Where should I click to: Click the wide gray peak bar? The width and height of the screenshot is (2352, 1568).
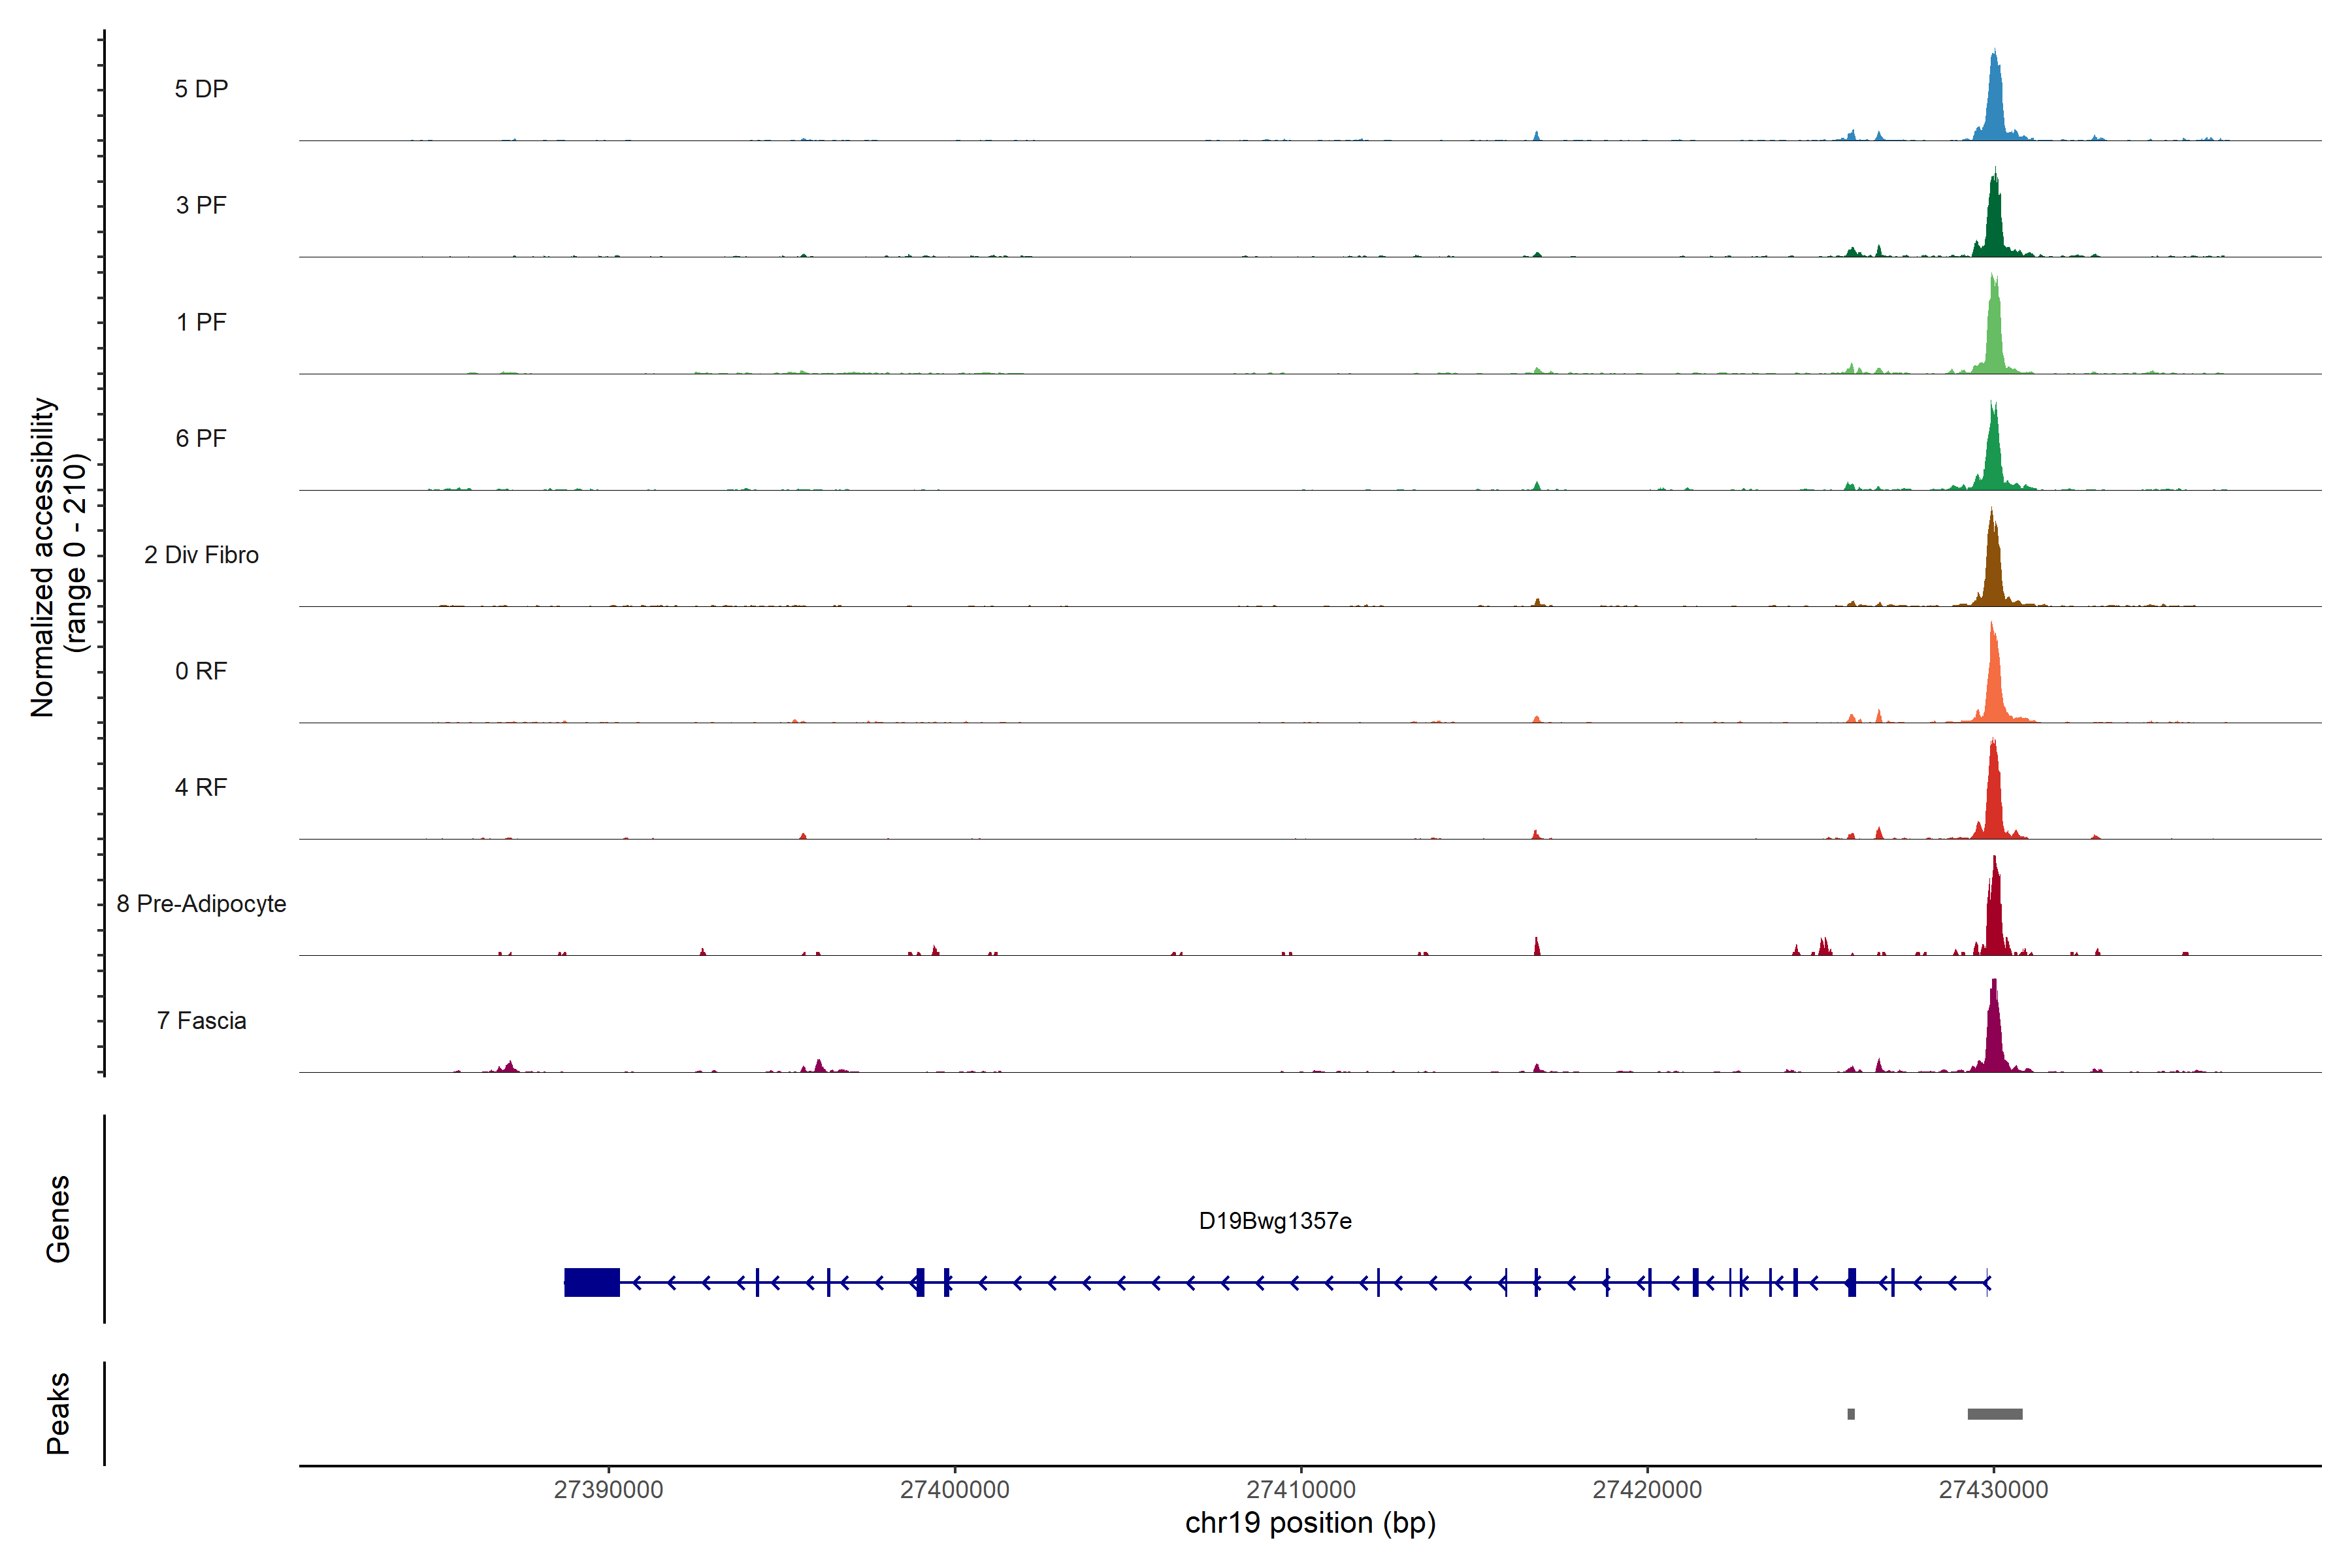click(1995, 1414)
